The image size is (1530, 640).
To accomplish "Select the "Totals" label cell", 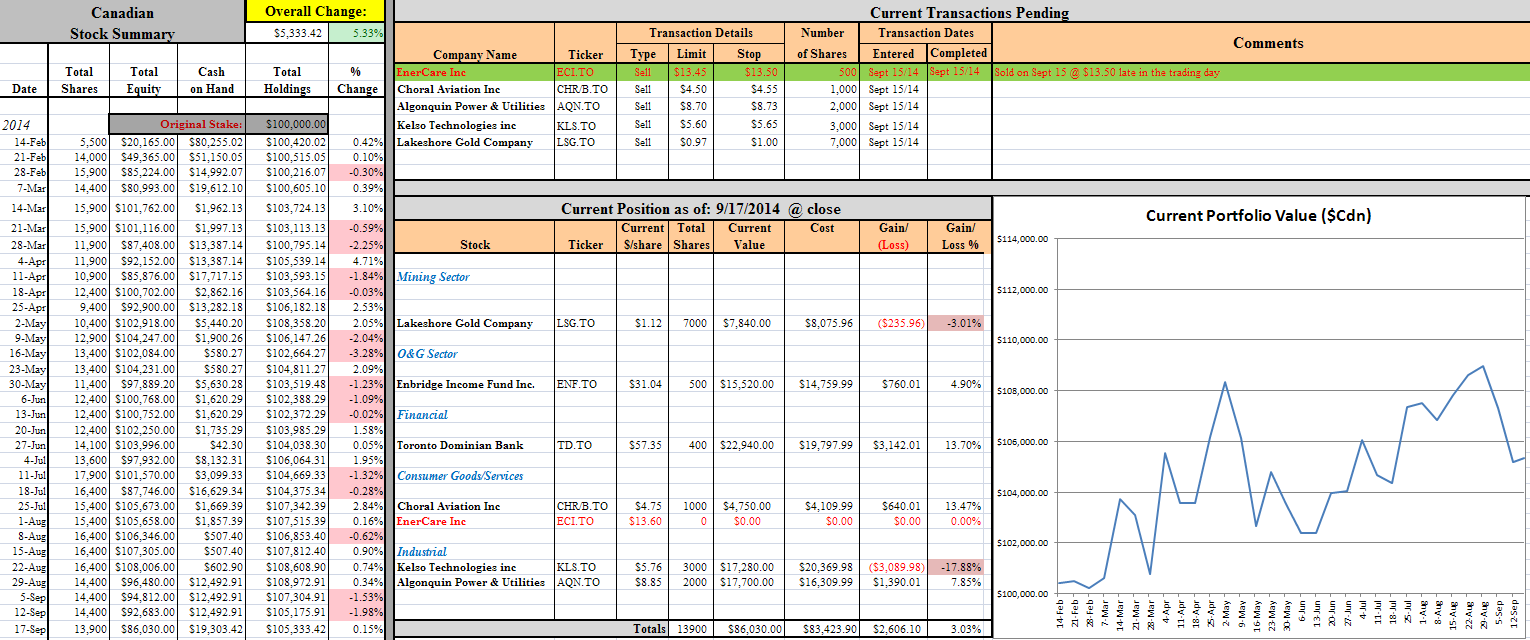I will tap(650, 629).
